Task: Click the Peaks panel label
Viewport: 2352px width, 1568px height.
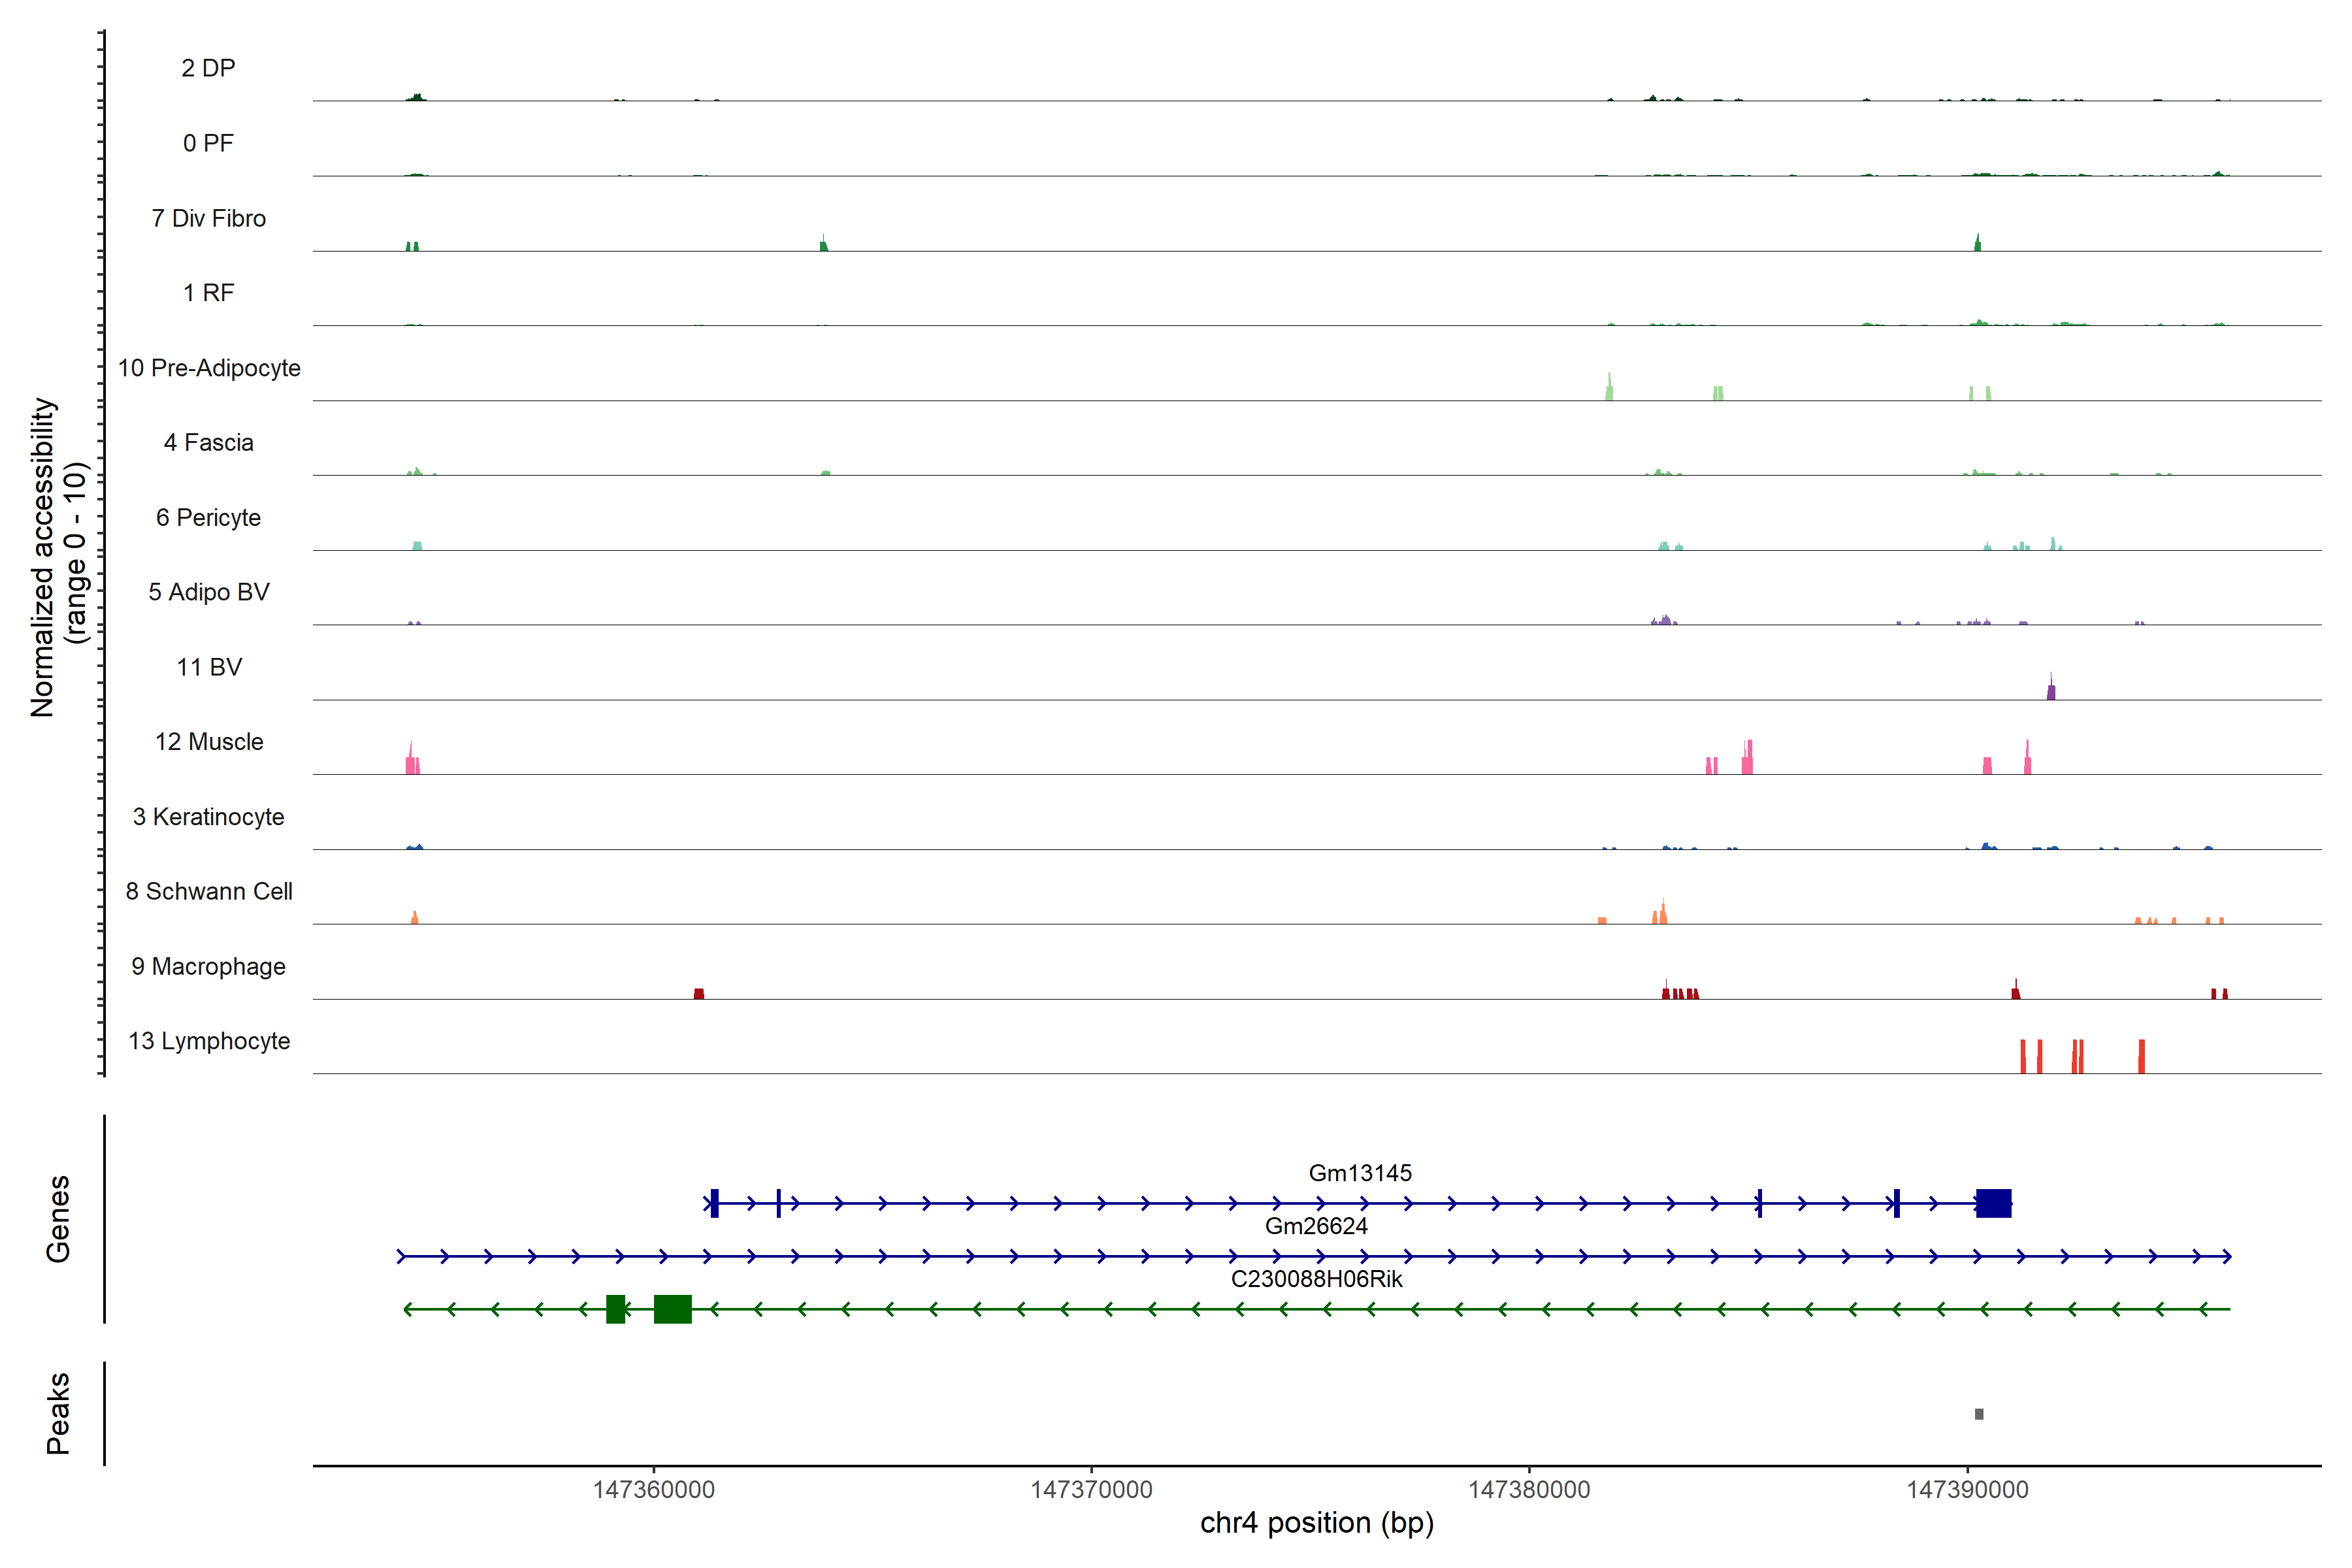Action: coord(58,1413)
